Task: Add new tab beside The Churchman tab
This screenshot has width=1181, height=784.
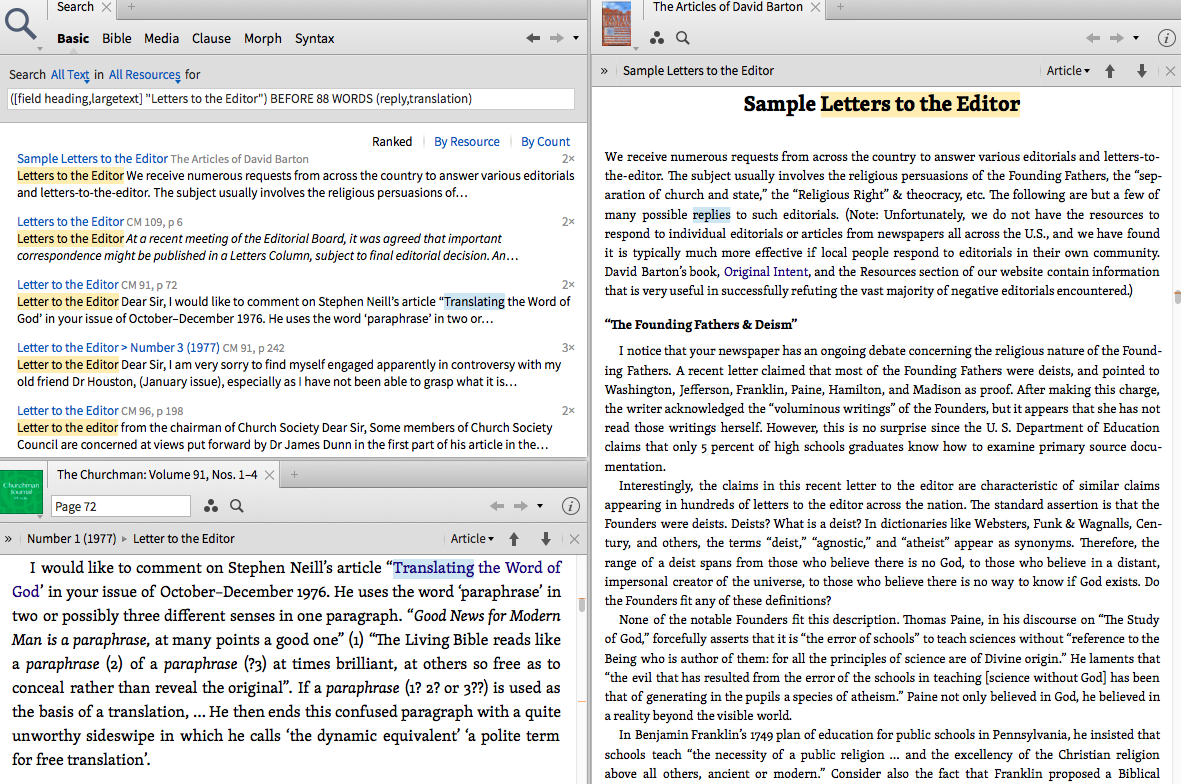Action: point(294,474)
